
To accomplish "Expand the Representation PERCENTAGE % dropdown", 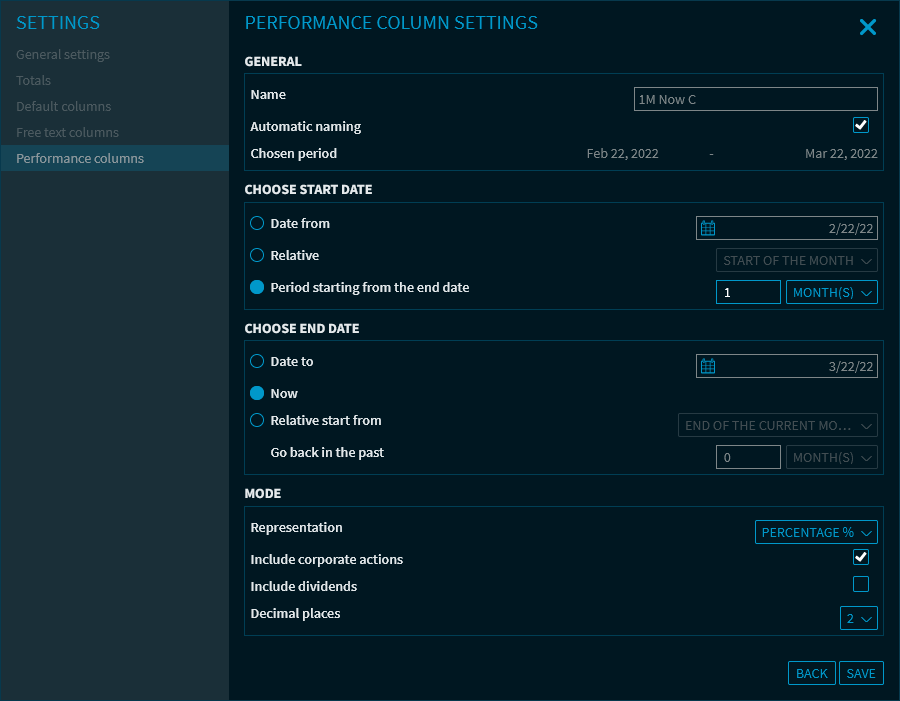I will point(816,532).
